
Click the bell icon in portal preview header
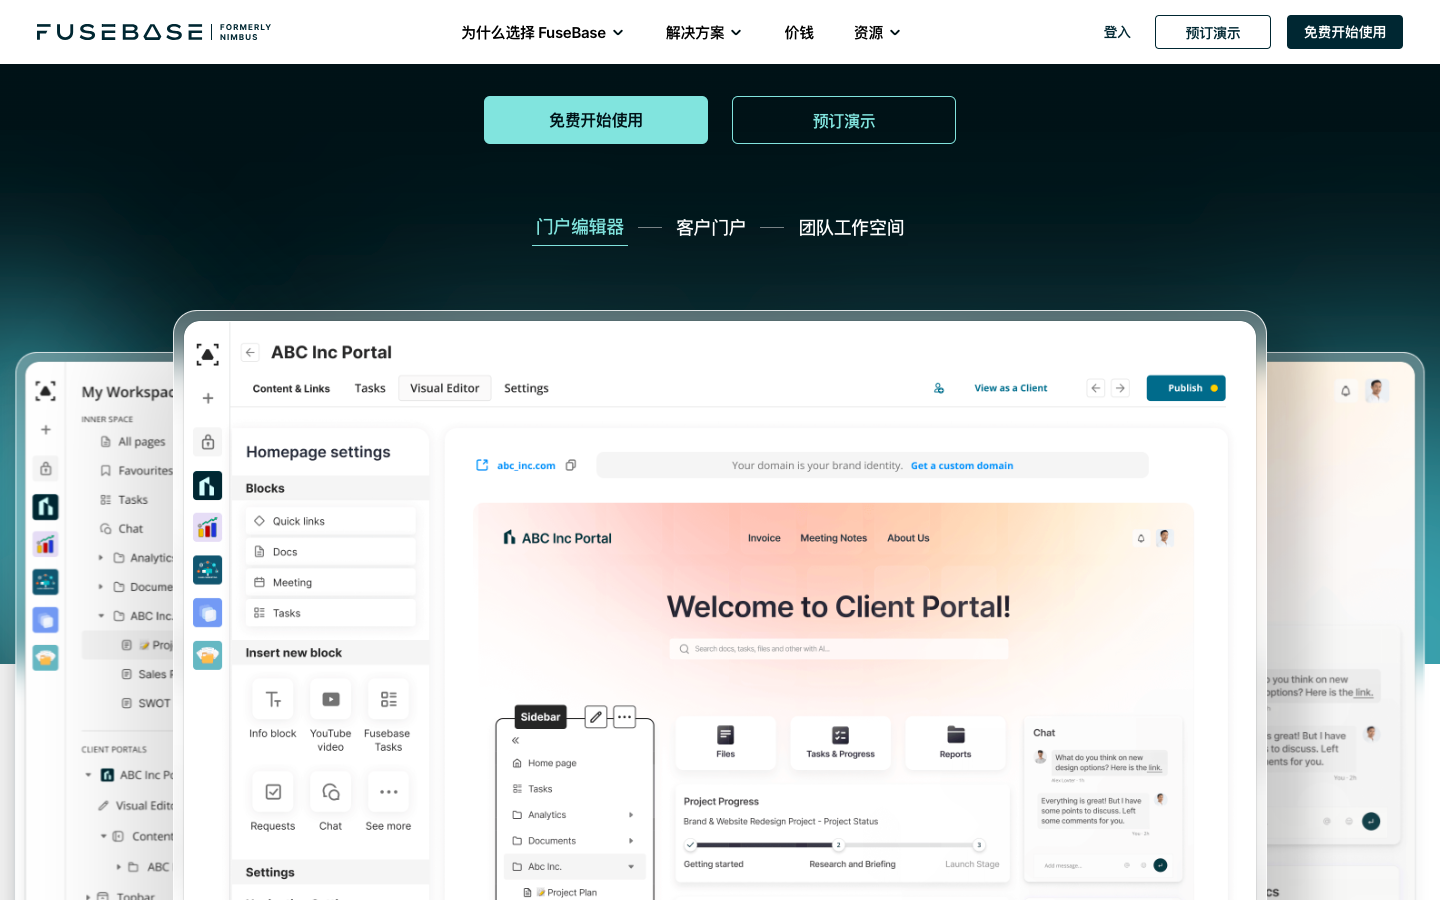(1141, 538)
